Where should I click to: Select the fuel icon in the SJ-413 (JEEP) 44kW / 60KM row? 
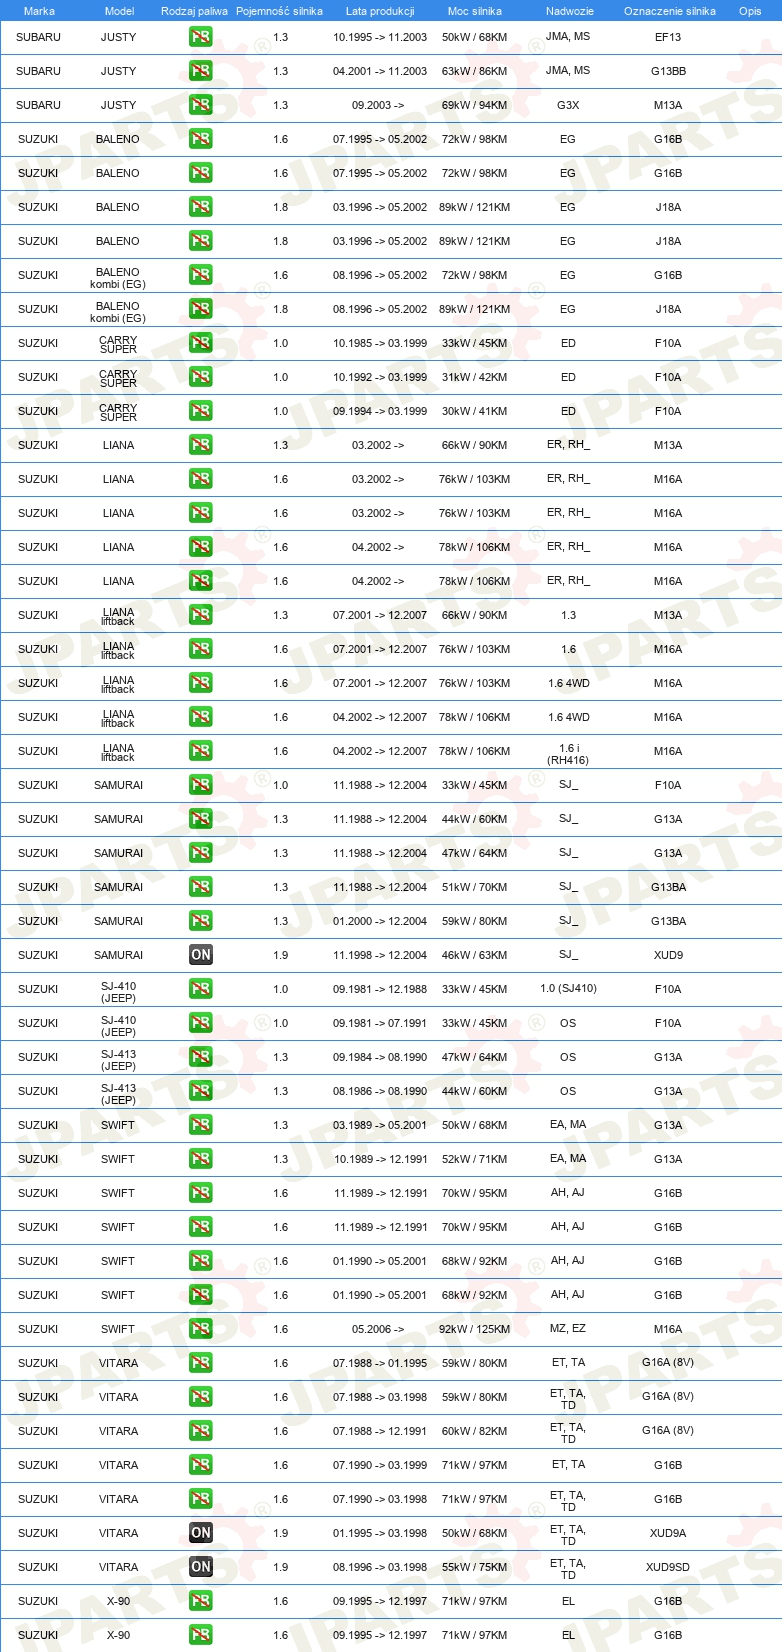point(201,1091)
